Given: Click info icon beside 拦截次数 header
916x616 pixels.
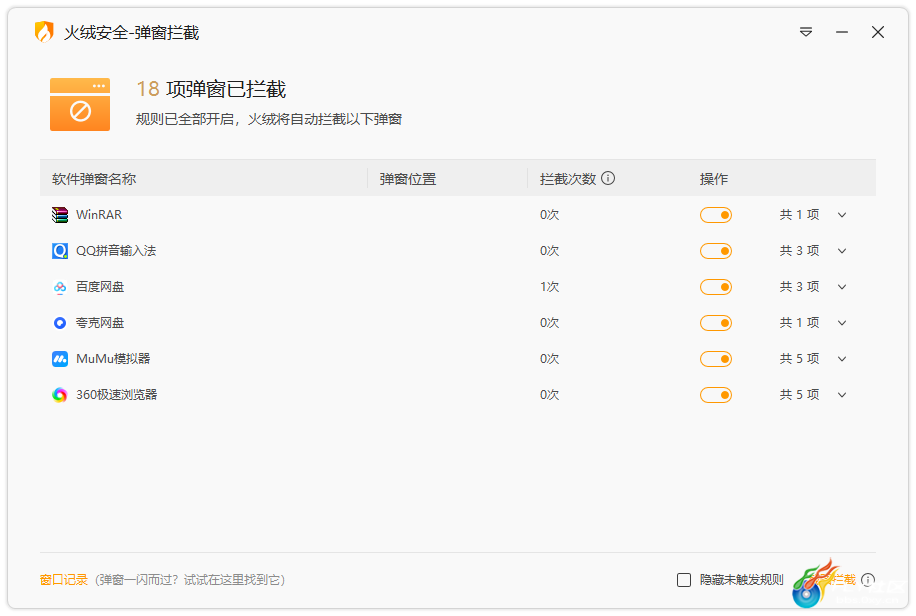Looking at the screenshot, I should [608, 179].
